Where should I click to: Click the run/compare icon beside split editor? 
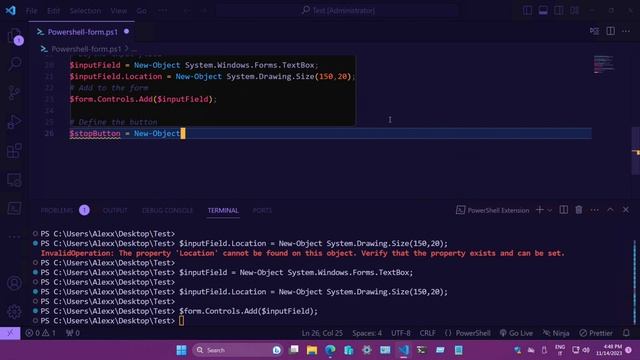595,31
